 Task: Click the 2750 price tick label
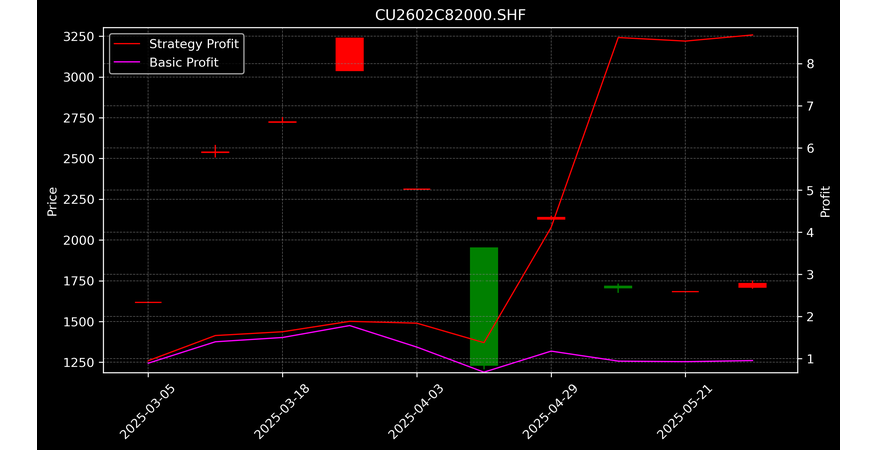point(79,118)
